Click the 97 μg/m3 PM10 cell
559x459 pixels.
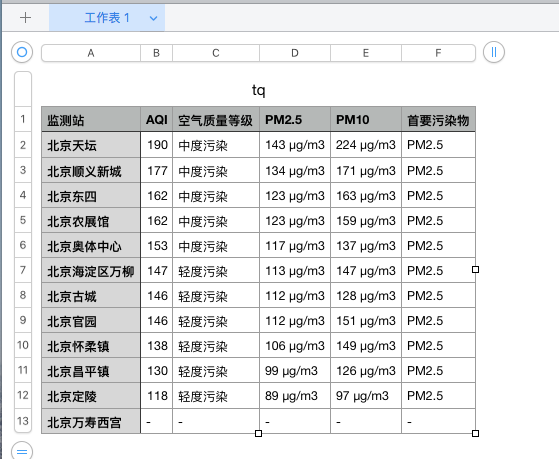point(366,396)
